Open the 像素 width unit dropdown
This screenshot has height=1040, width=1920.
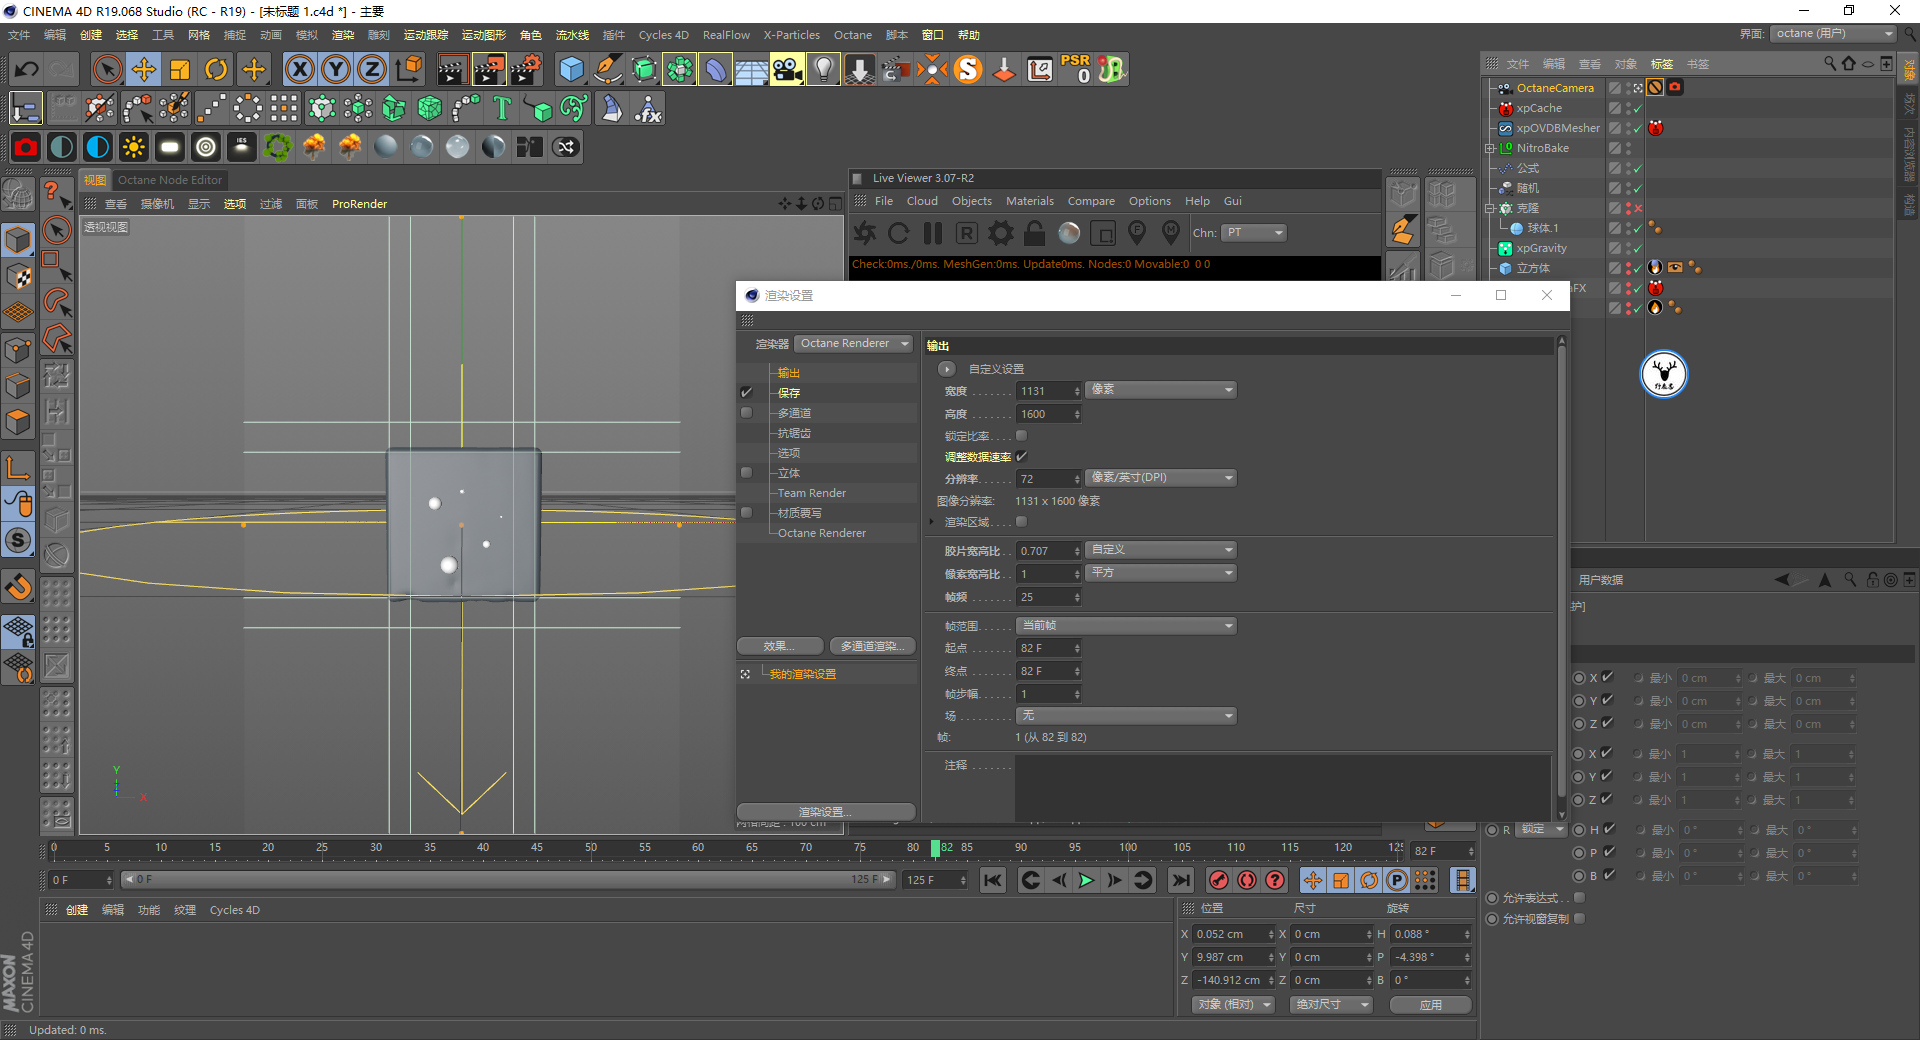tap(1161, 389)
